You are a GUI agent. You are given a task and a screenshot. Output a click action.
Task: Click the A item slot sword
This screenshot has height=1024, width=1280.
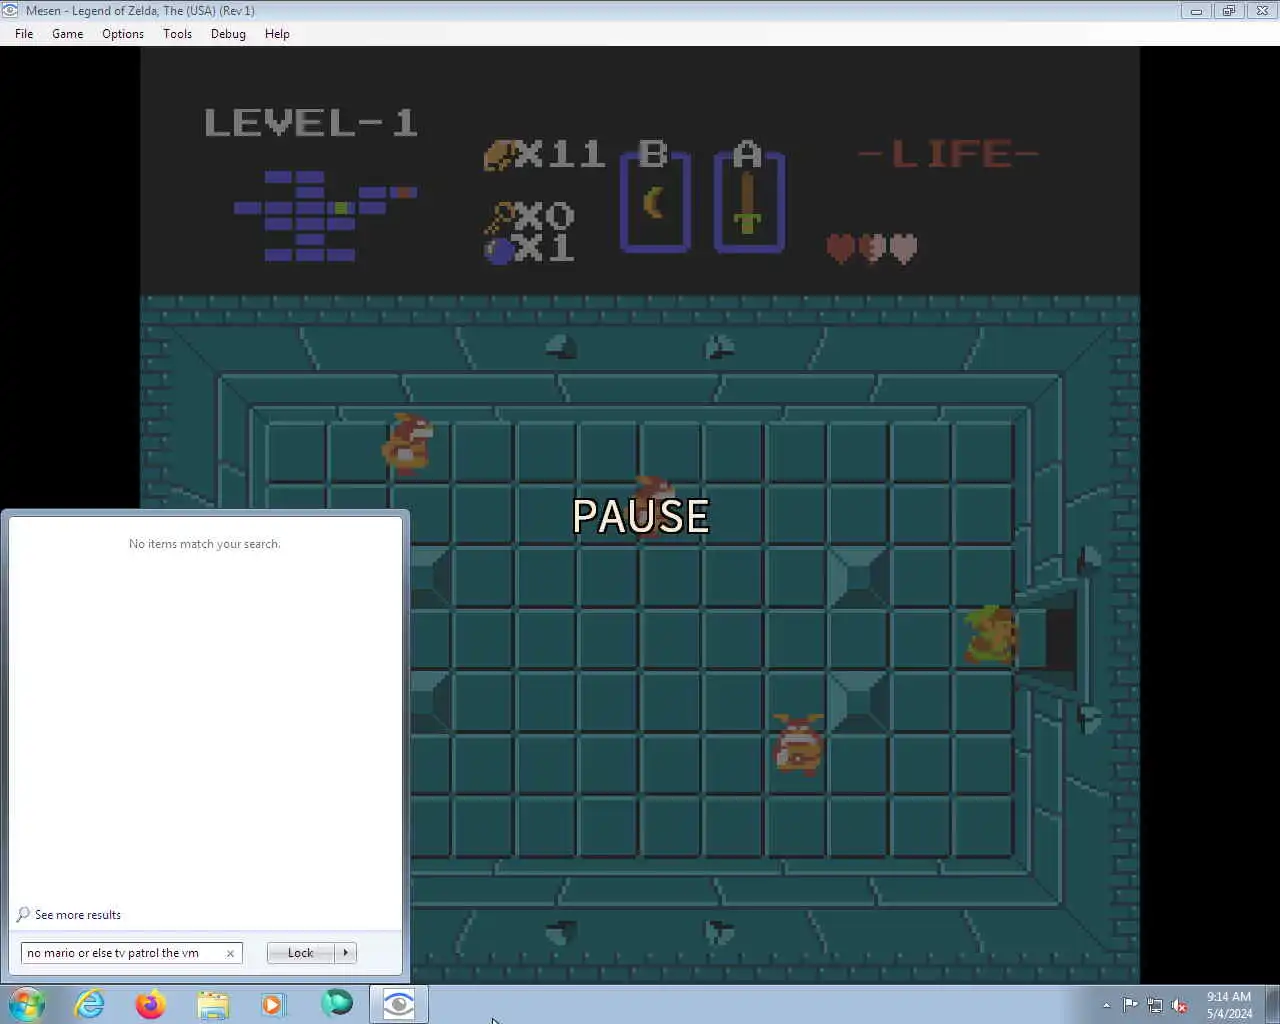point(747,203)
